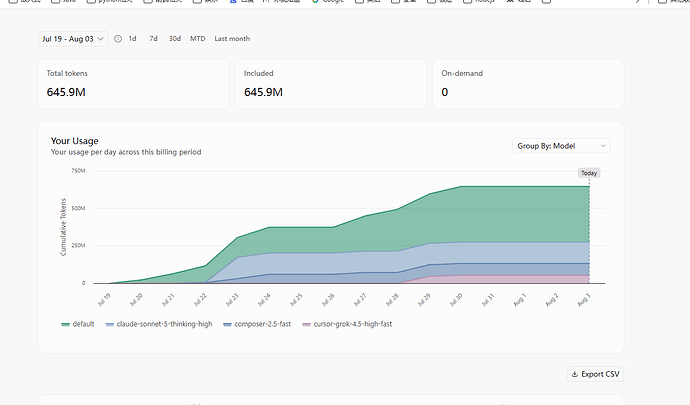The width and height of the screenshot is (690, 405).
Task: Toggle cursor-grok-4.5-high-fast legend entry
Action: pos(347,324)
